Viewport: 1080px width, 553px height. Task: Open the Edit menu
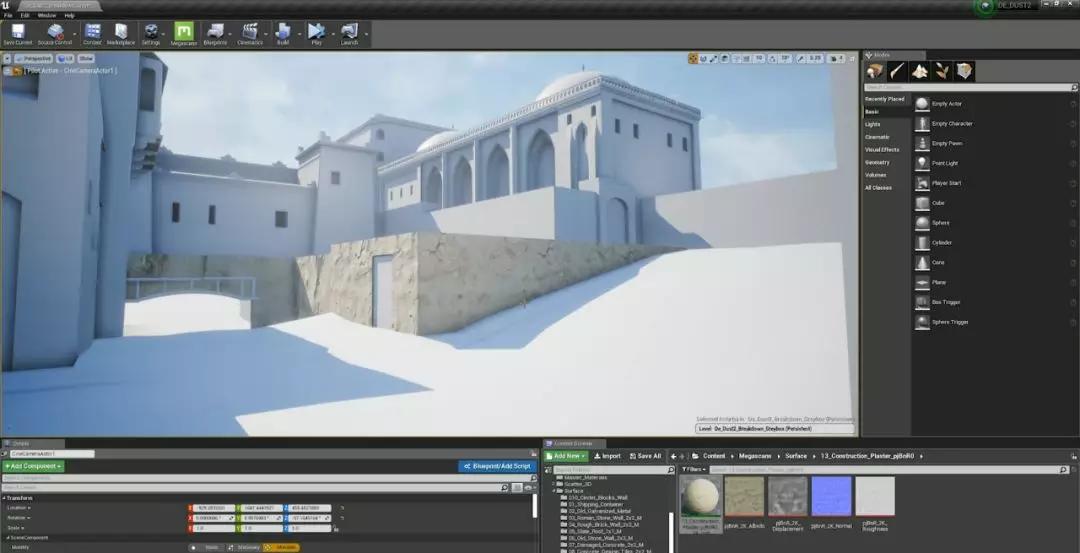[x=25, y=15]
